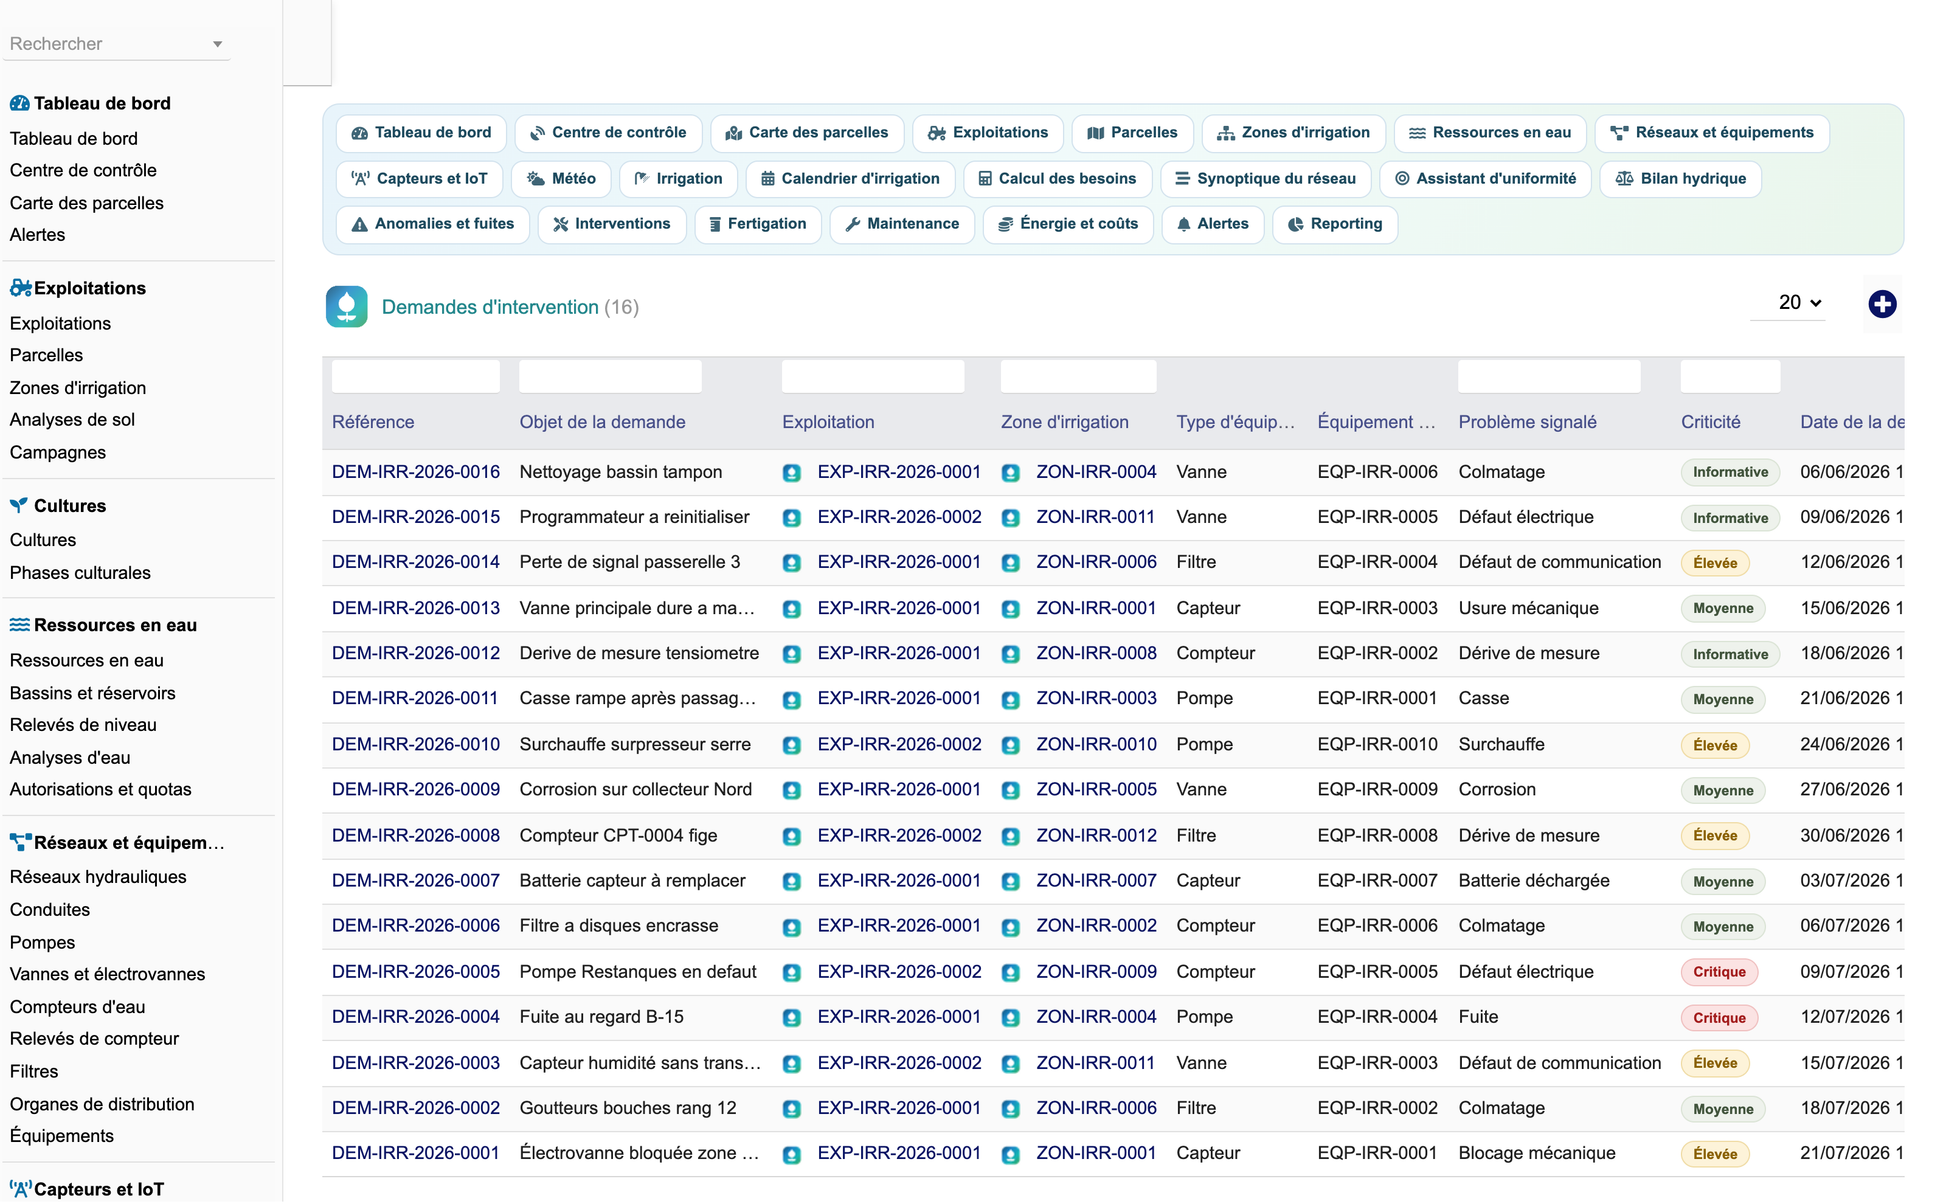Open Maintenance navigation pill

[x=902, y=224]
